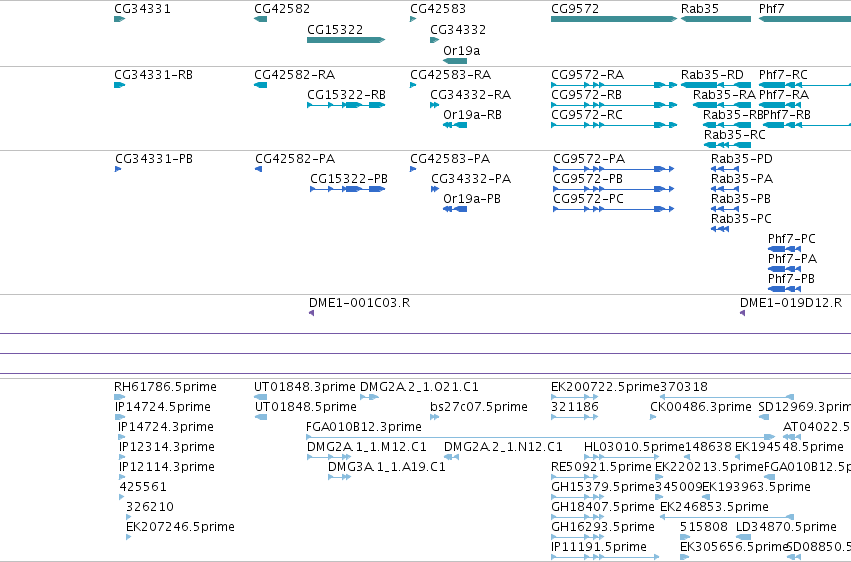Select clone DMG2A.1_1.M12.C1

[367, 447]
